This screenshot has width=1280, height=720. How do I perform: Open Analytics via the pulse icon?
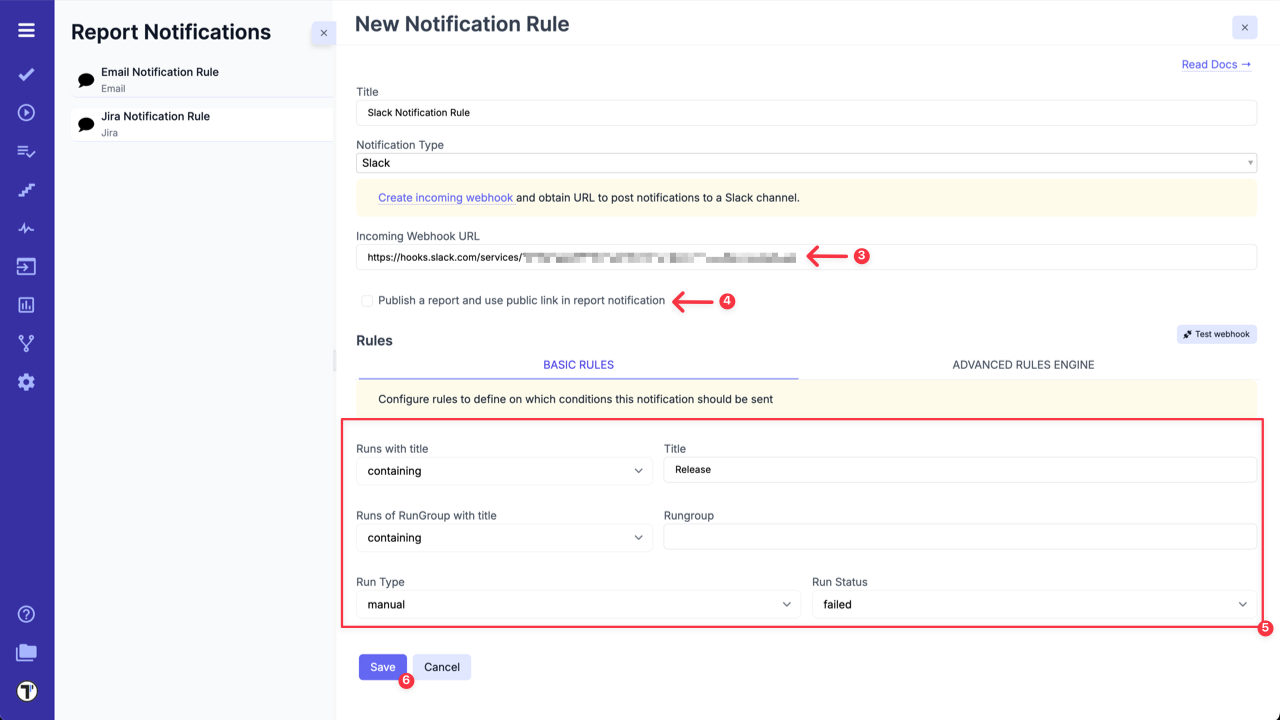(26, 227)
